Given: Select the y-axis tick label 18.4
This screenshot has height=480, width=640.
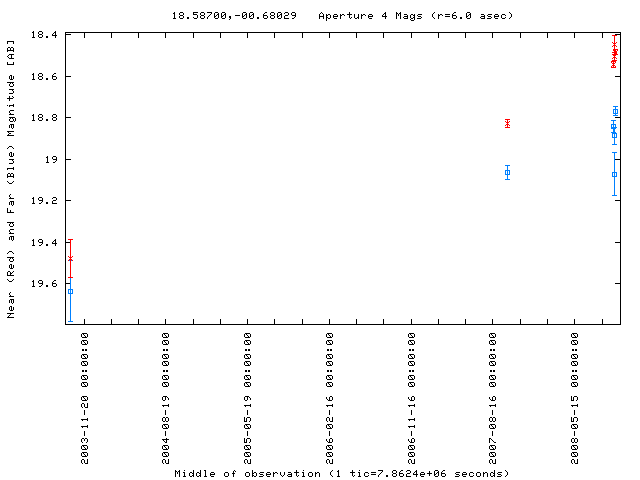Looking at the screenshot, I should coord(44,35).
